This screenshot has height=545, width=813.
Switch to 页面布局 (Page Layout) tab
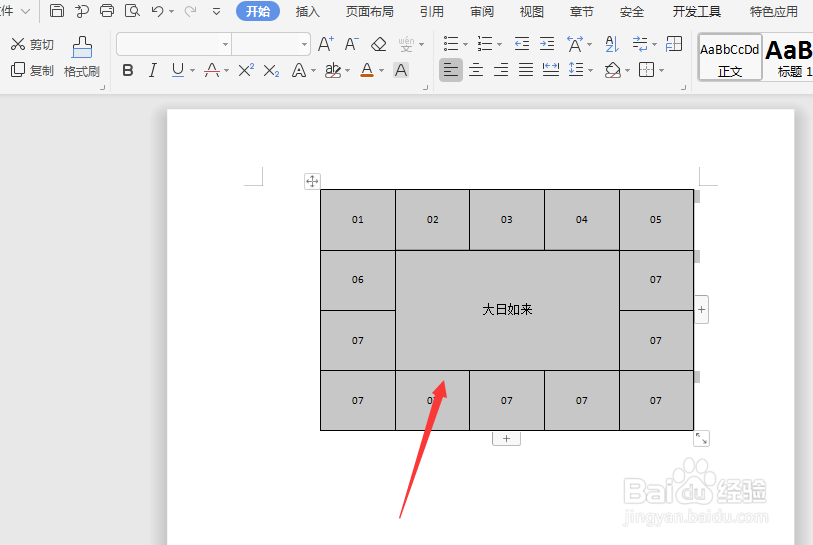pyautogui.click(x=370, y=11)
